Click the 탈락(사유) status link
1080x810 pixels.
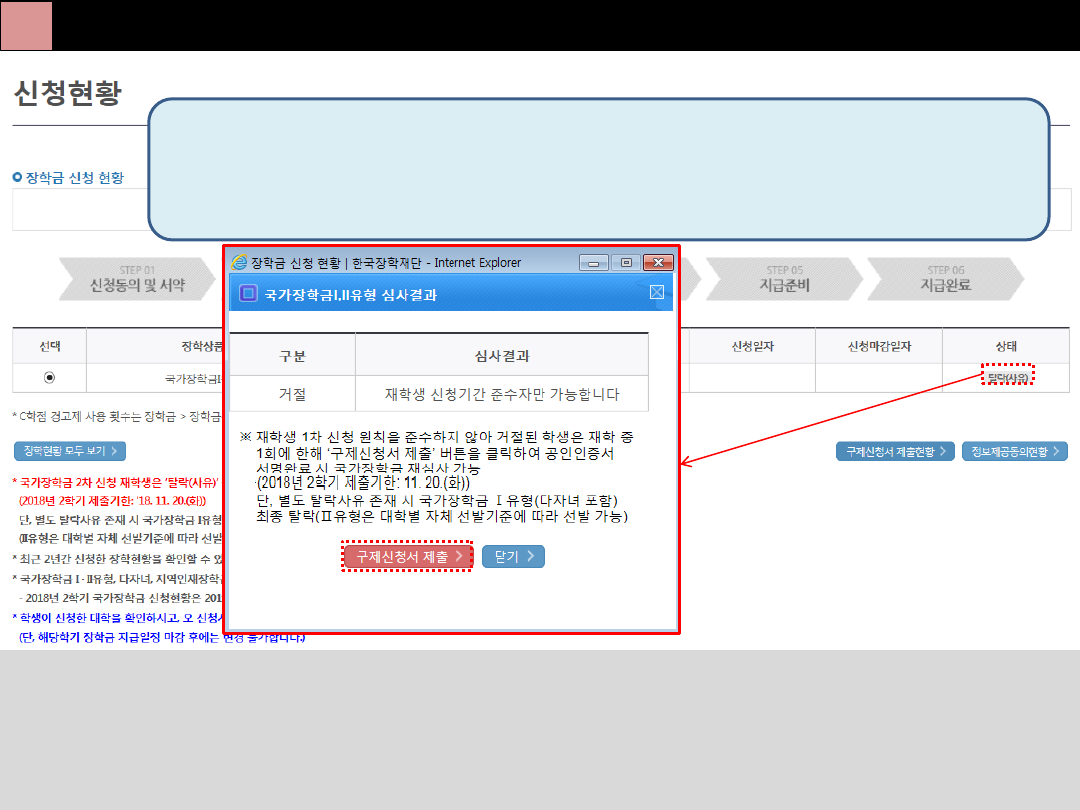pos(1006,377)
